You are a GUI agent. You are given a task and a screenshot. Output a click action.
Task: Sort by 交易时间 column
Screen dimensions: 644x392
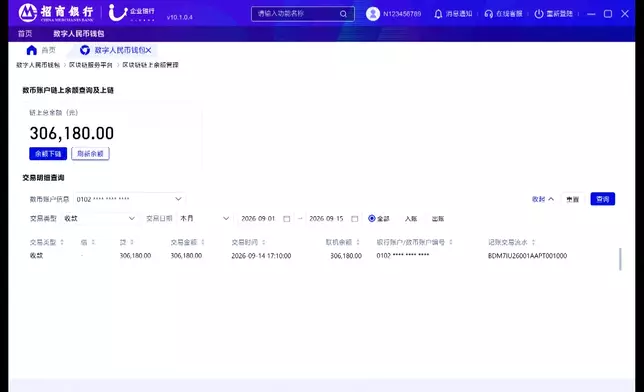[264, 242]
